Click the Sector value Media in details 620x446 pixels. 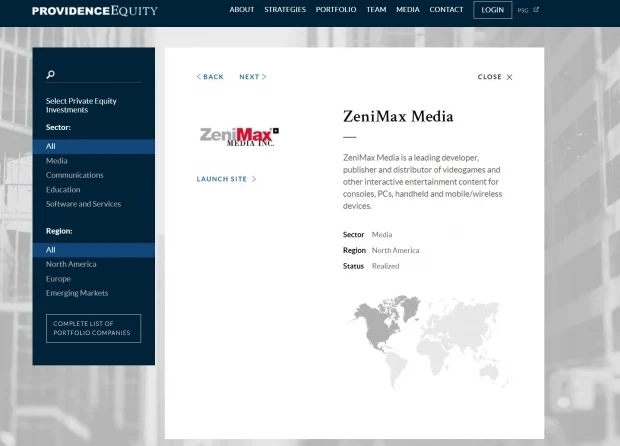tap(382, 234)
